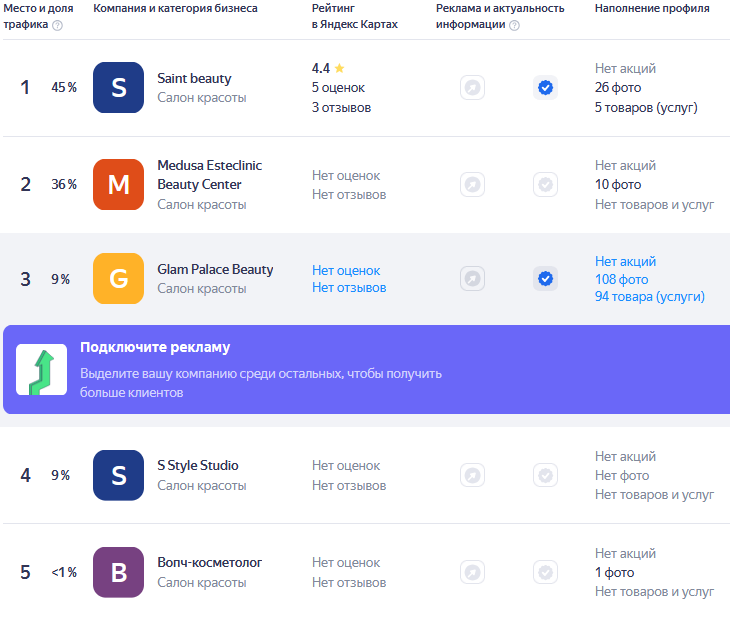Click the advertising arrow icon for S Style Studio
Image resolution: width=730 pixels, height=620 pixels.
click(473, 475)
